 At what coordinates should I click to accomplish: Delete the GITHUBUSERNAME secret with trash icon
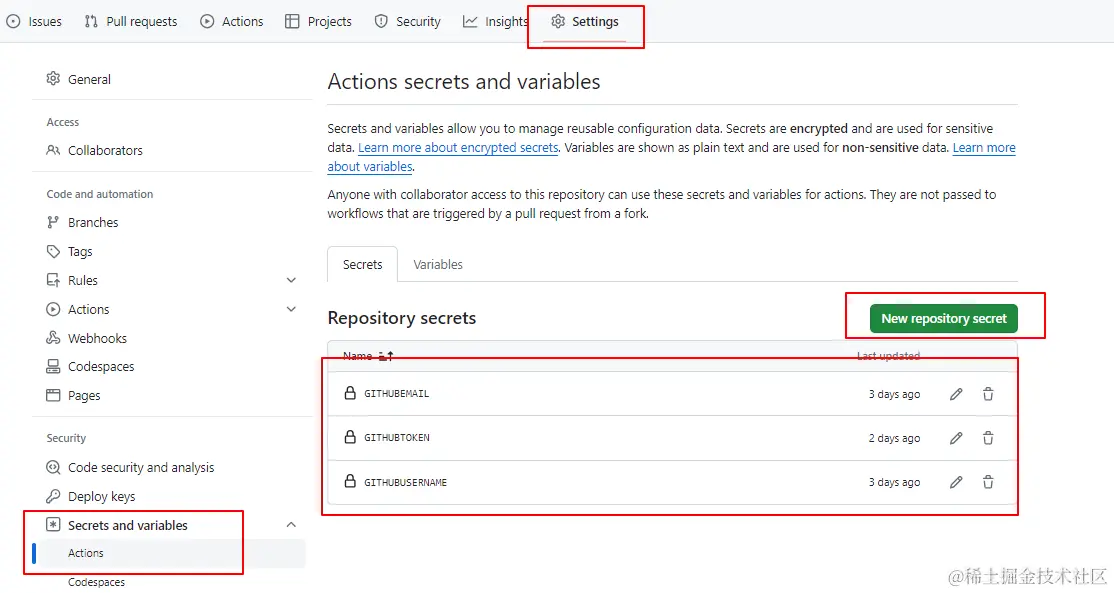point(988,482)
